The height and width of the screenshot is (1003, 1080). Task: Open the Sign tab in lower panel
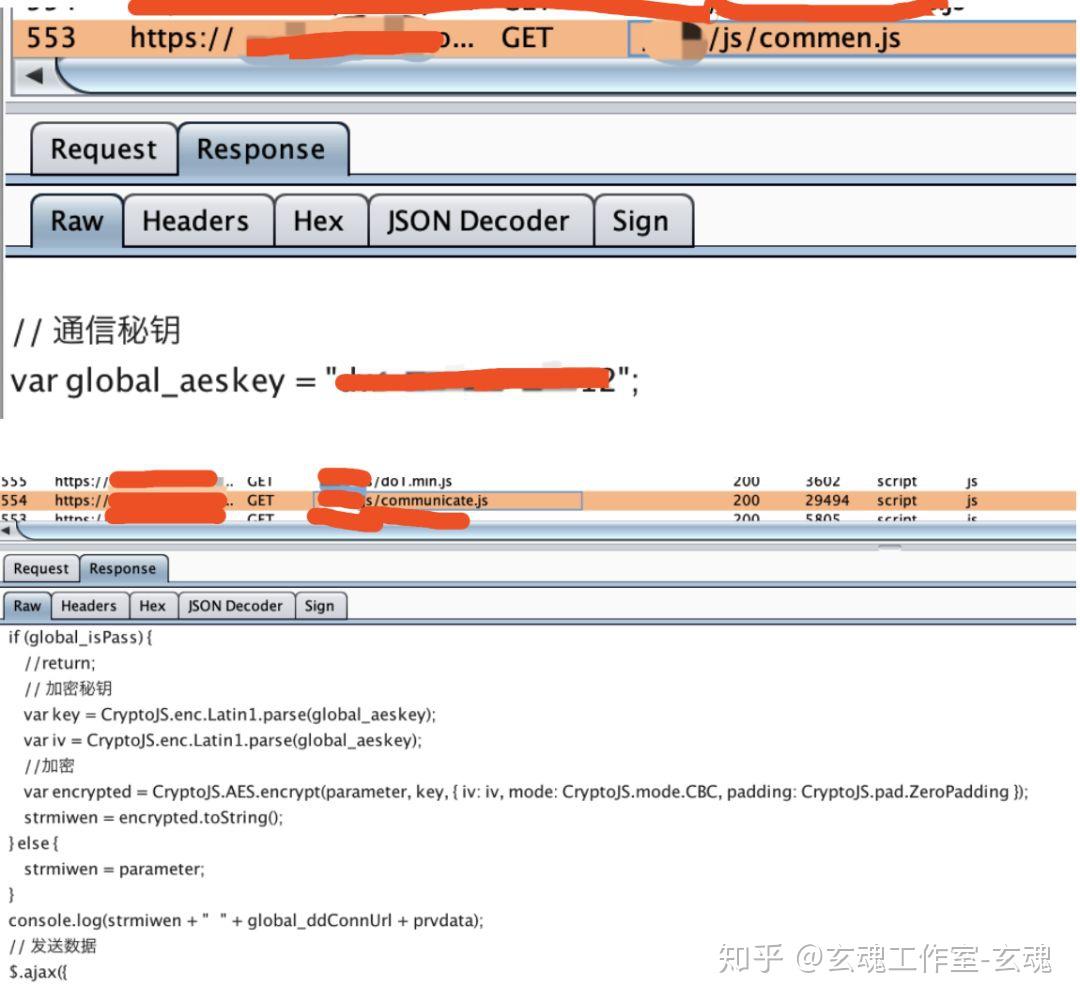pyautogui.click(x=320, y=606)
